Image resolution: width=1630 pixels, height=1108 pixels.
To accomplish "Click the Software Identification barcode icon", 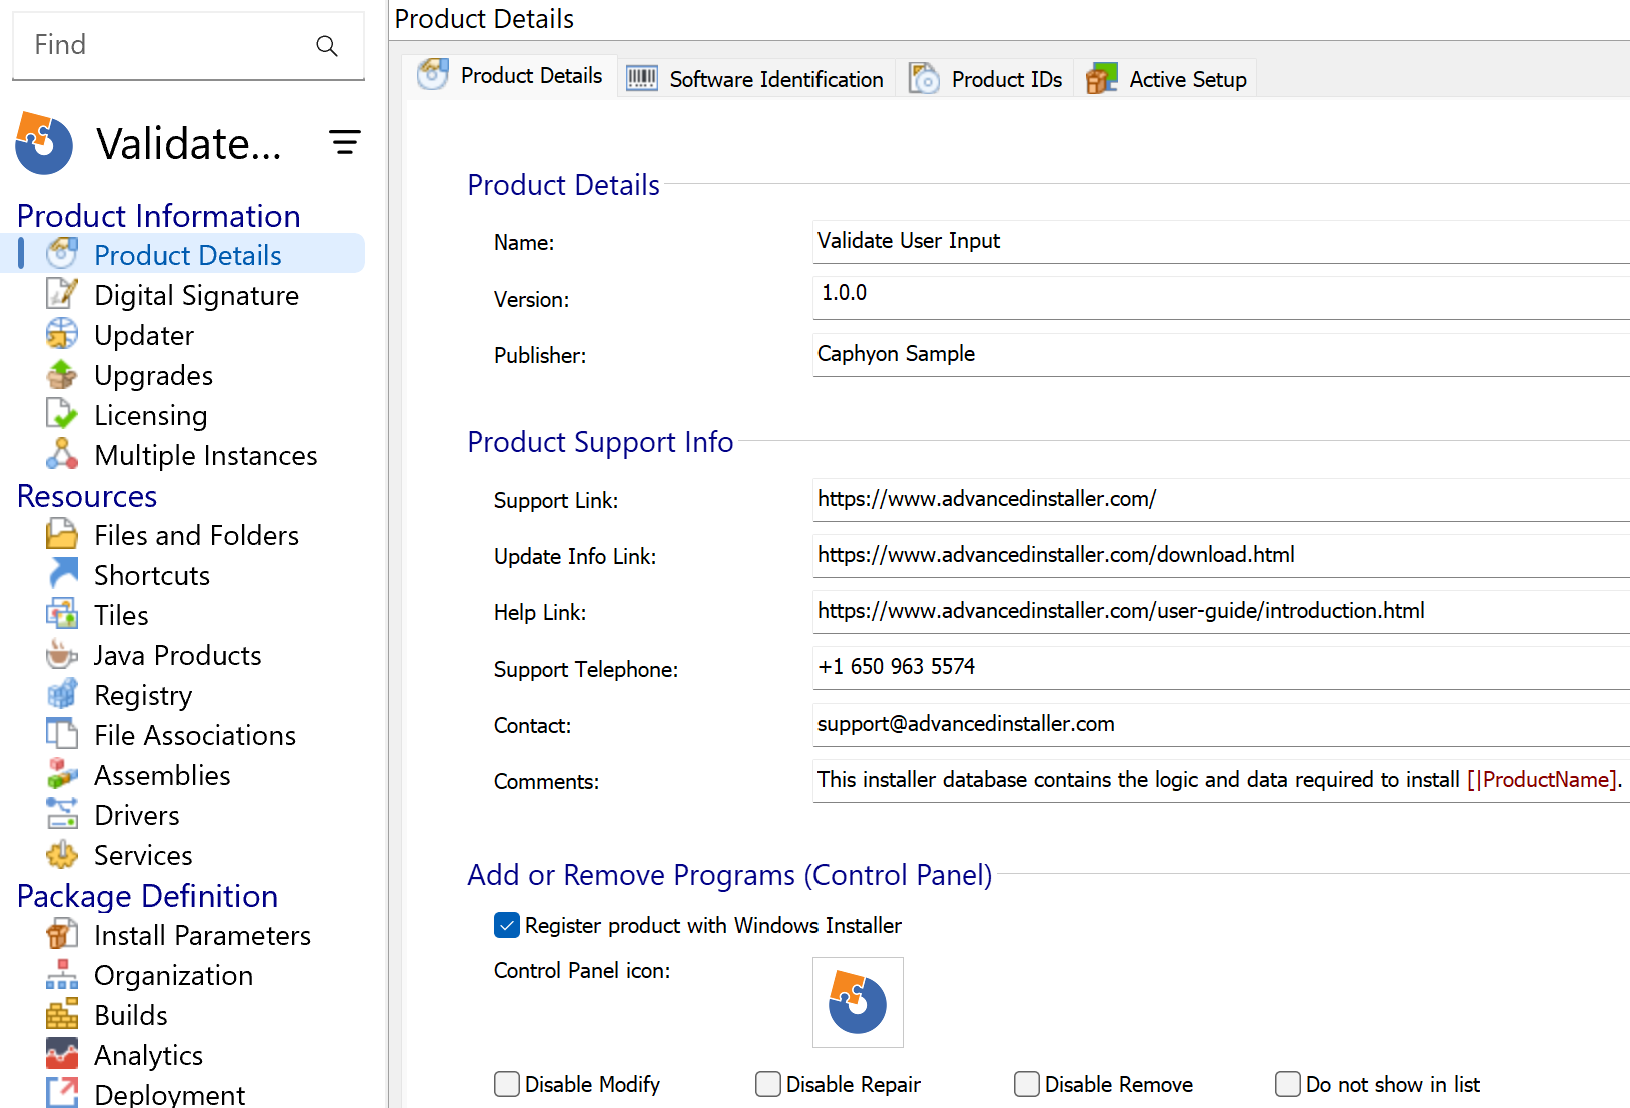I will (642, 78).
